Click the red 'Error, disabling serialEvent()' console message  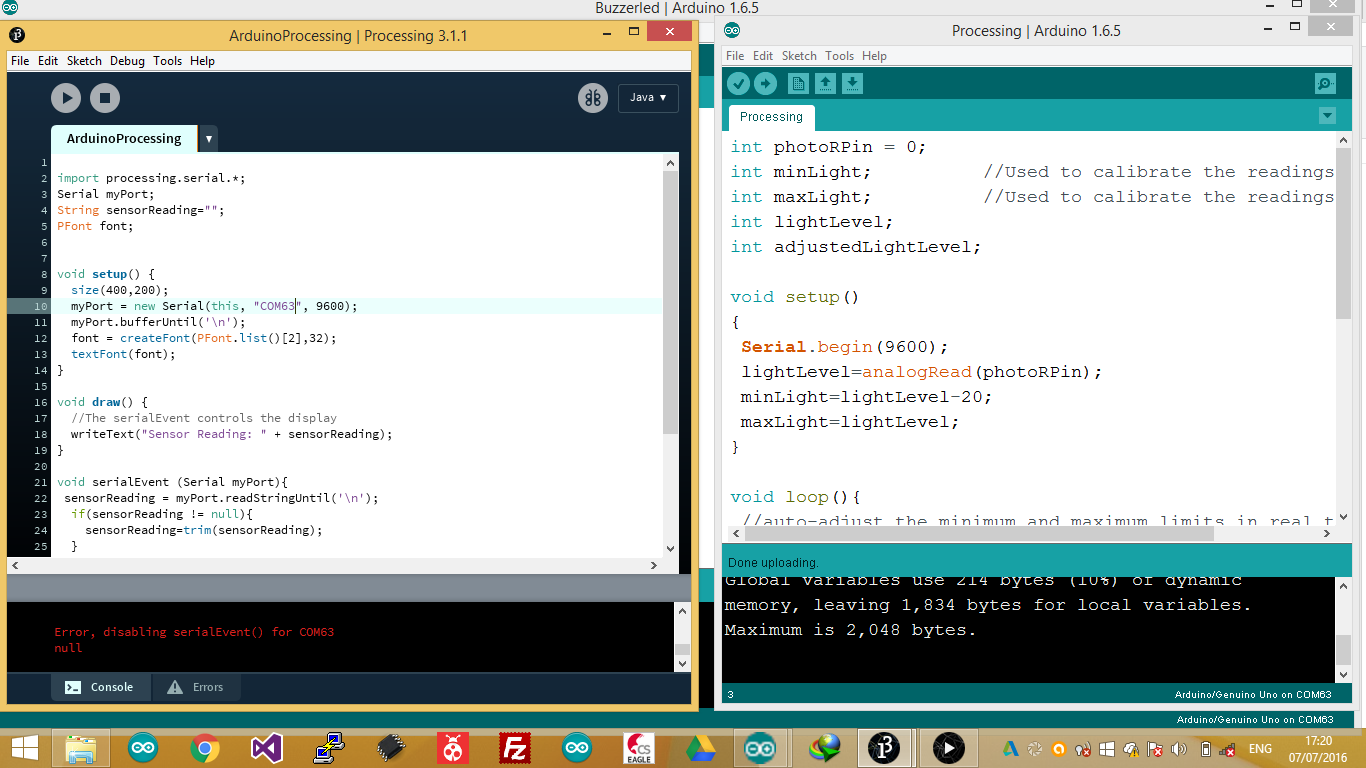coord(194,632)
